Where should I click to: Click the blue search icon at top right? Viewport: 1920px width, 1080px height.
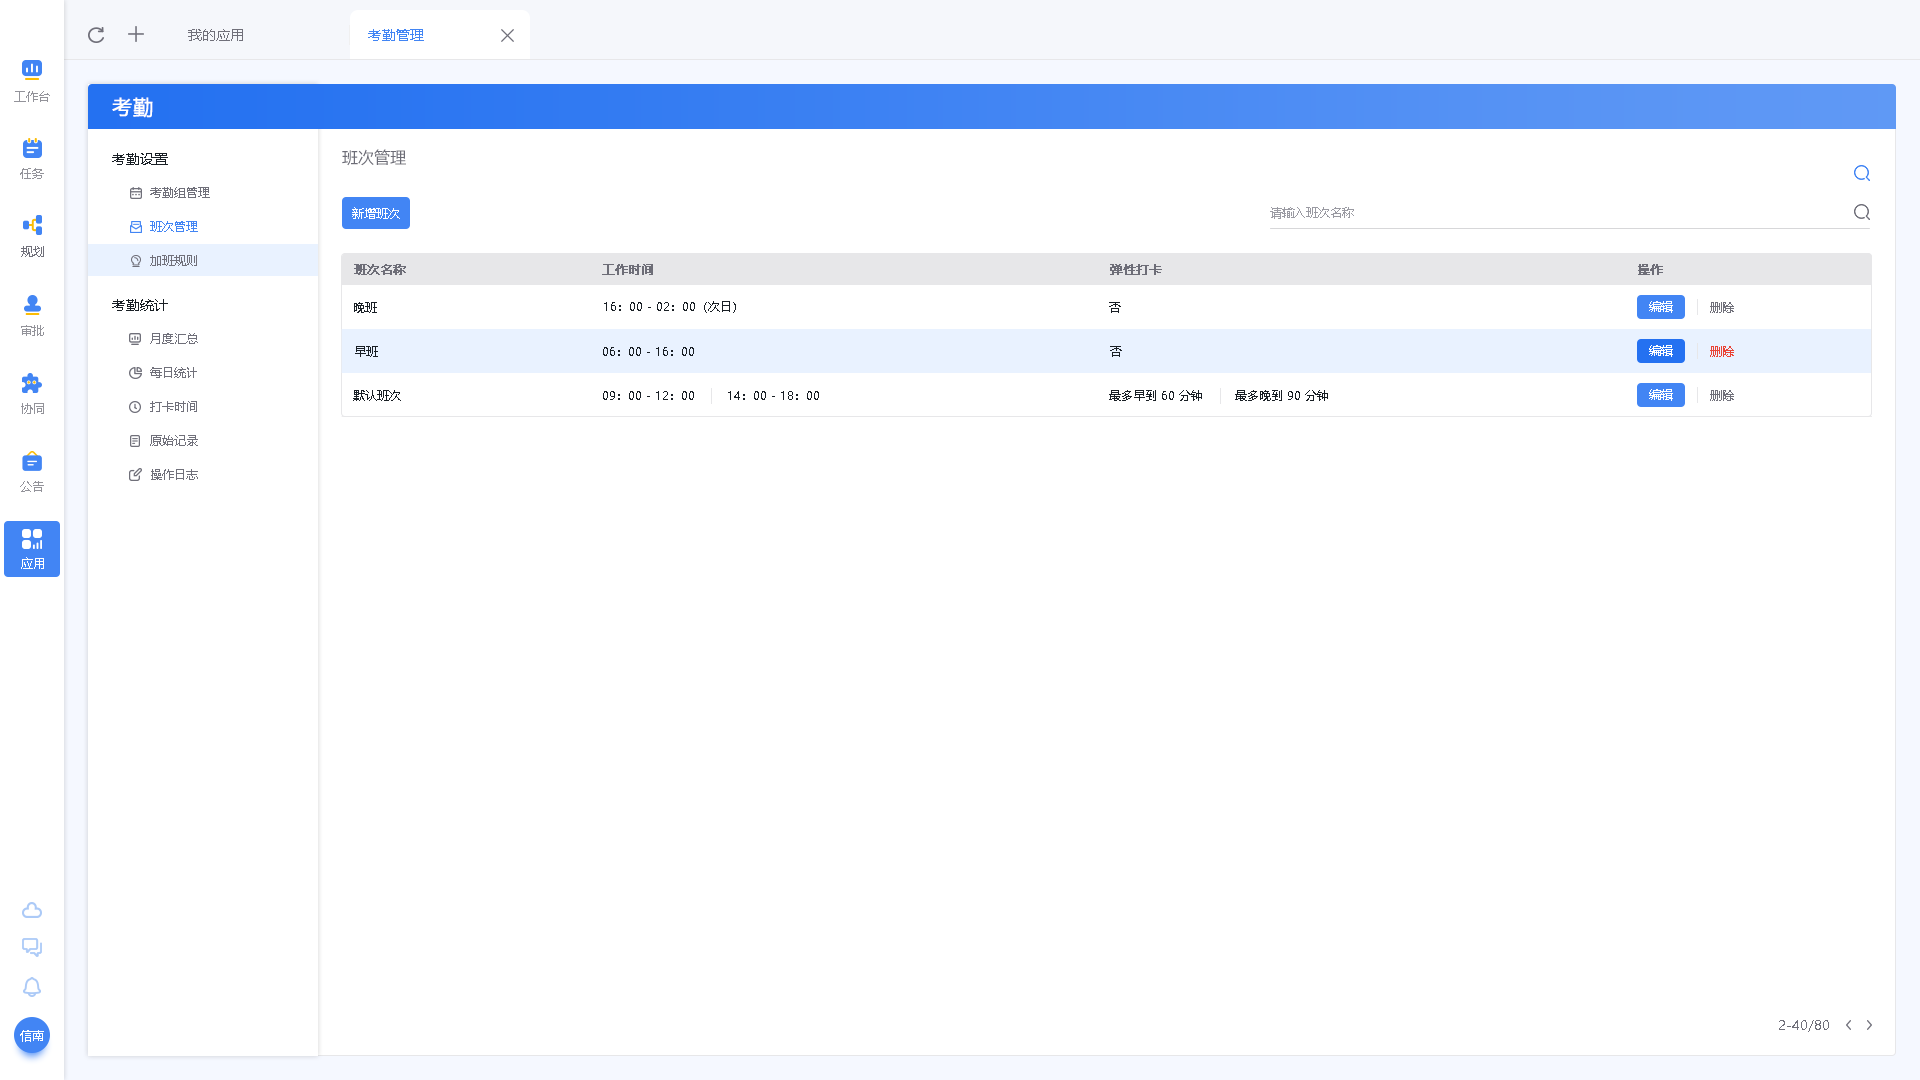(x=1861, y=173)
